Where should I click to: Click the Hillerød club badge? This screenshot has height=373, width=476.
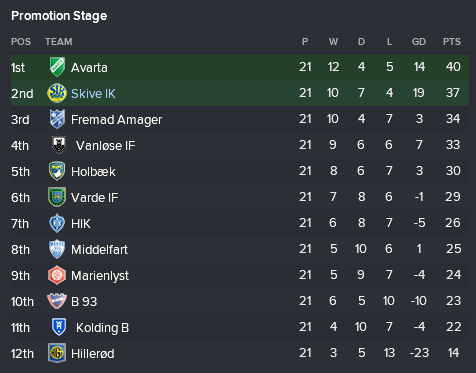coord(57,353)
